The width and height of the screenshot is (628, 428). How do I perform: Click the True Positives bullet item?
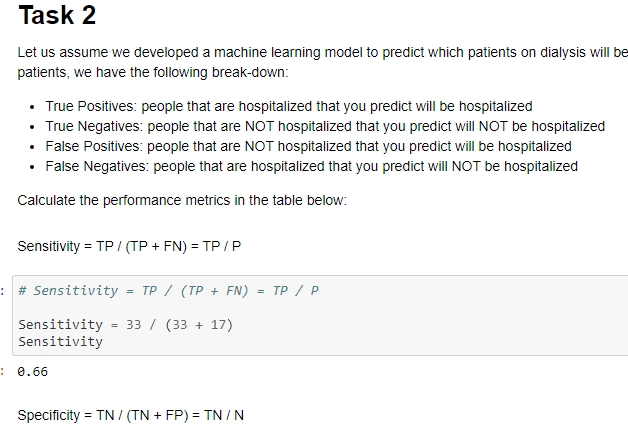(x=289, y=106)
